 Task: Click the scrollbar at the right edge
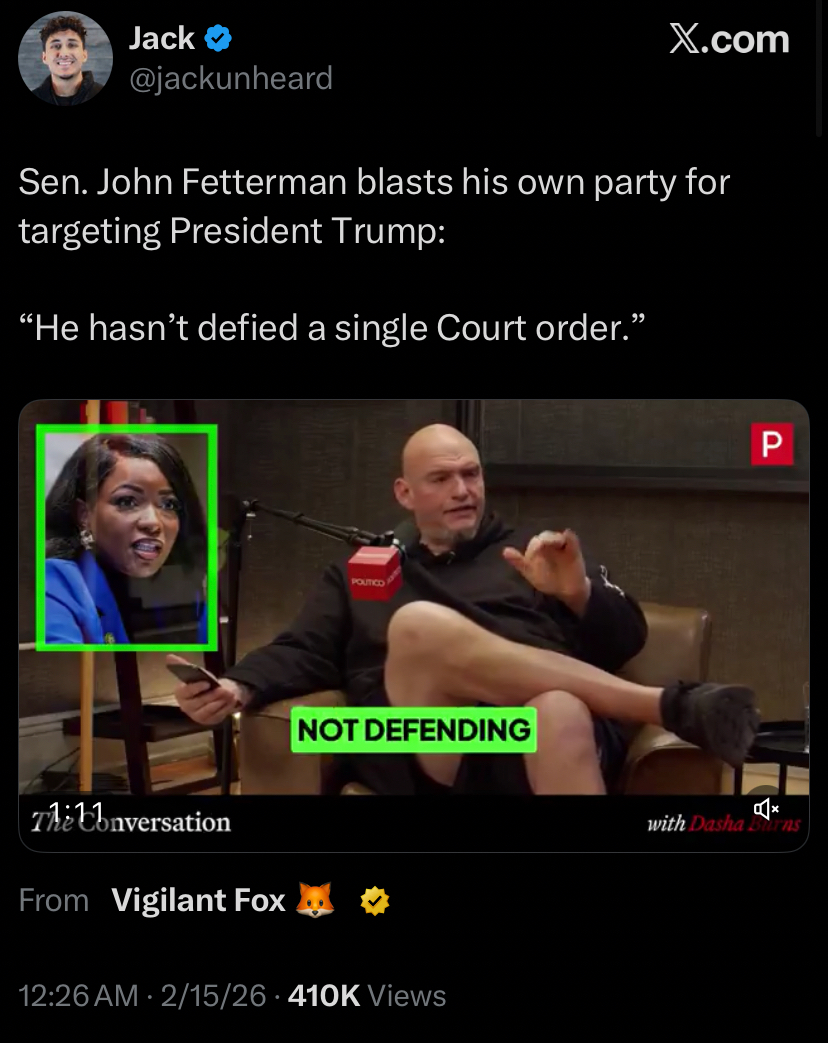coord(819,67)
